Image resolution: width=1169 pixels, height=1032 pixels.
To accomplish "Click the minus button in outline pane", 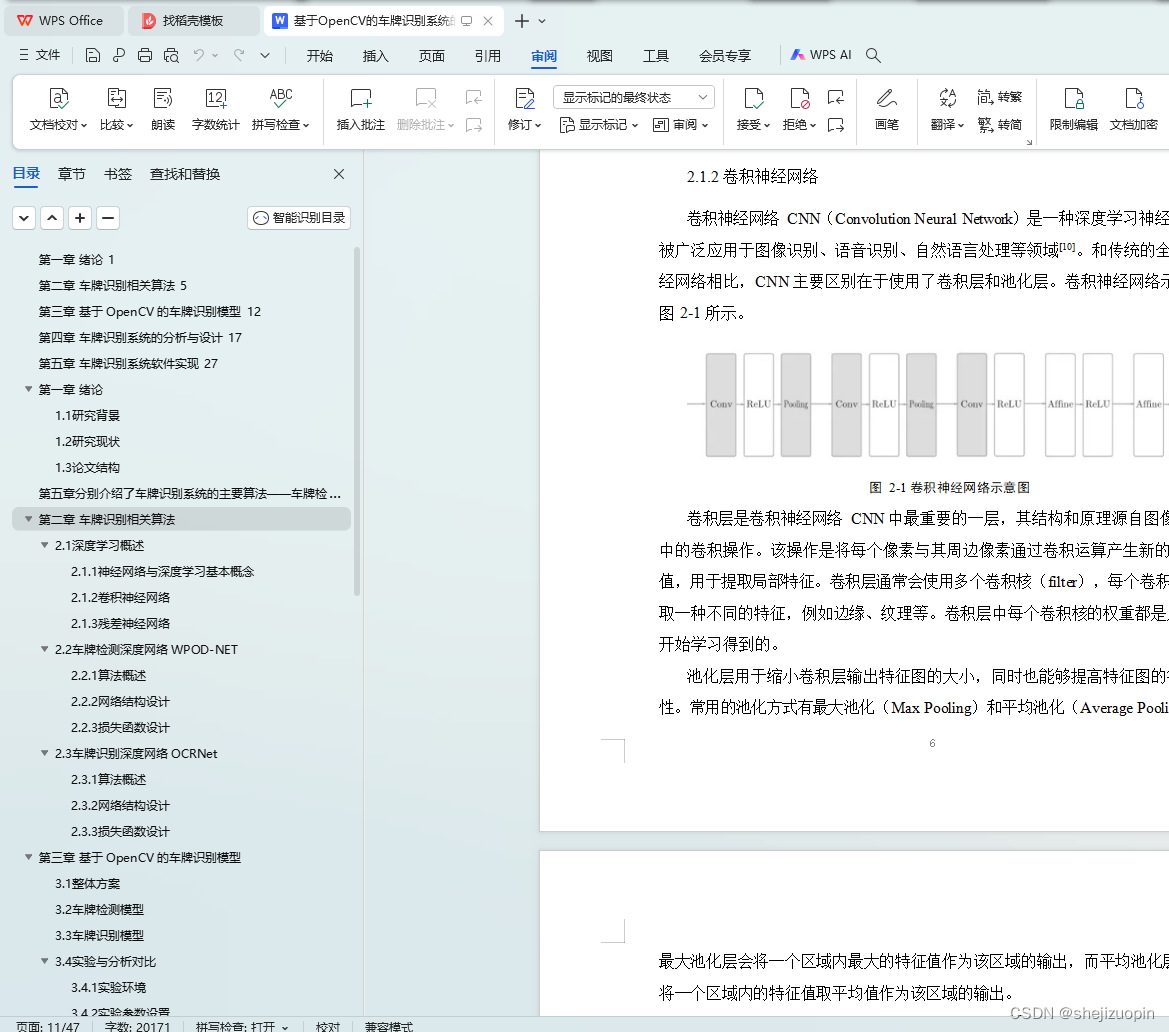I will point(108,218).
